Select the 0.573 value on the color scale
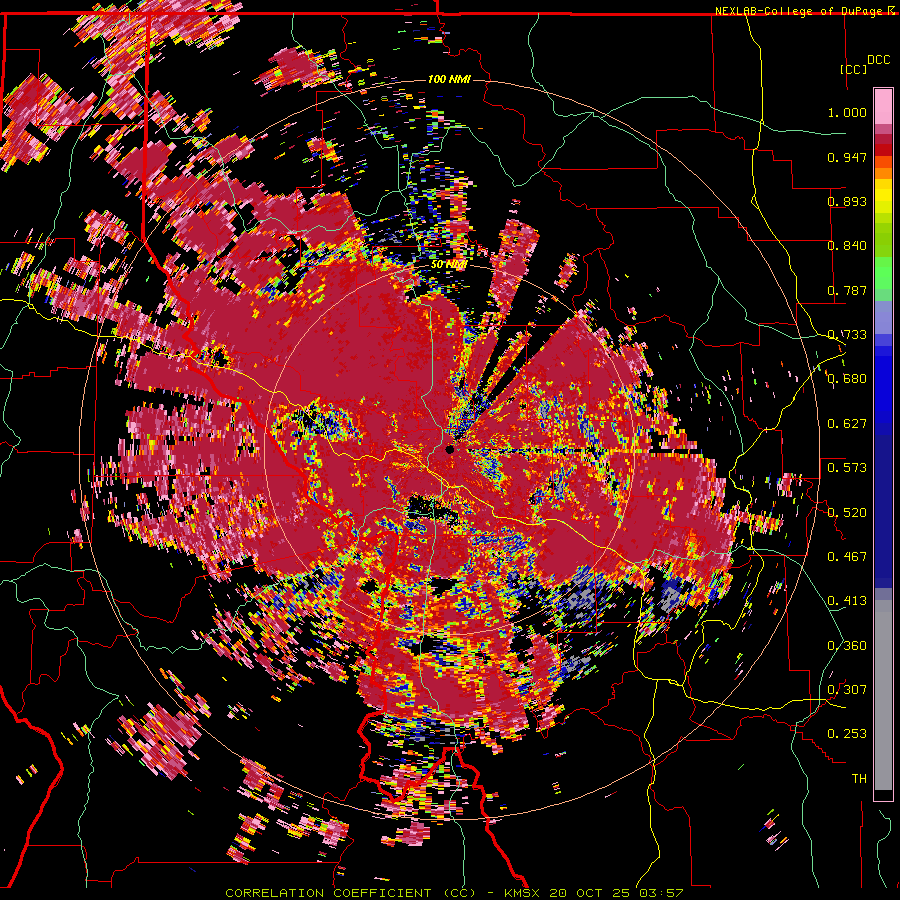 (x=847, y=468)
